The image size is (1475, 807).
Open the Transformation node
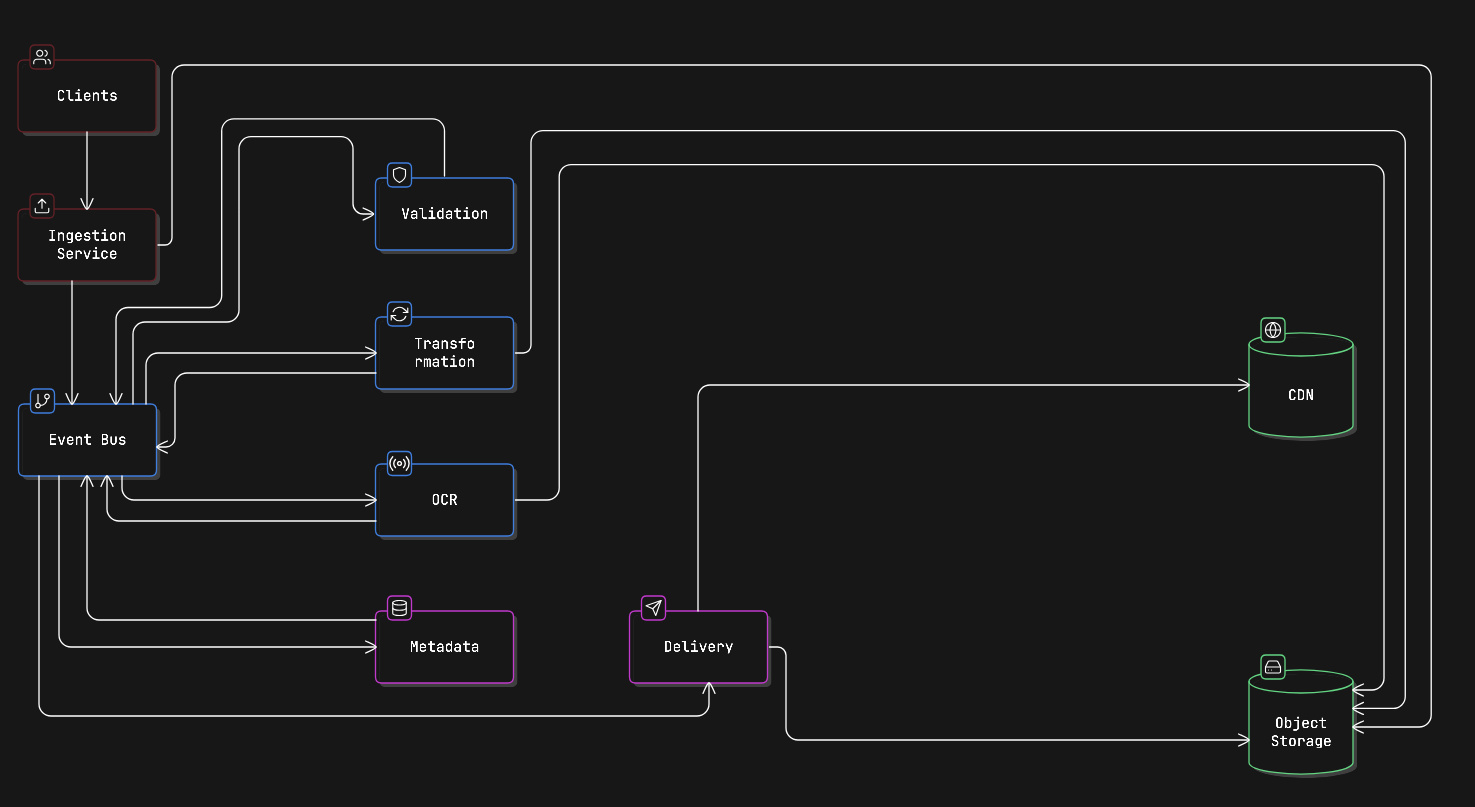coord(444,353)
